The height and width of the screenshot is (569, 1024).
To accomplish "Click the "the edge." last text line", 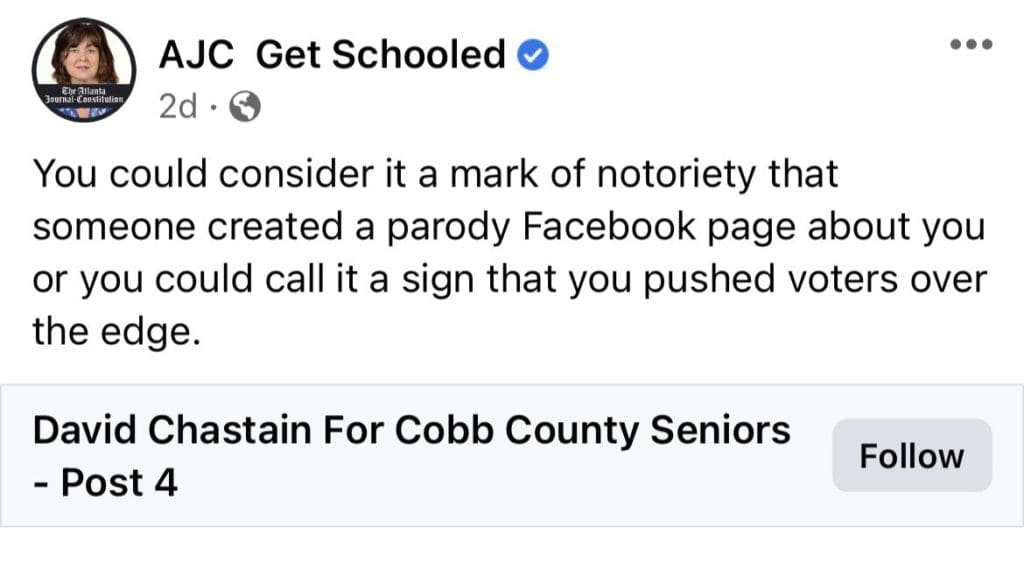I will (116, 332).
